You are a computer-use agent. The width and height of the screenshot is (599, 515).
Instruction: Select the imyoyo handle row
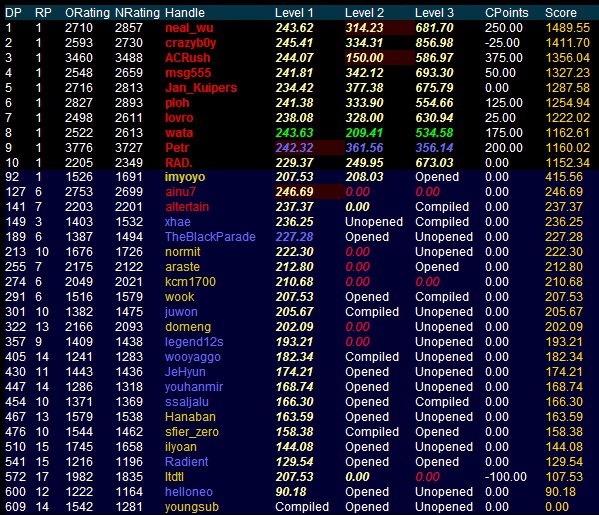pos(300,177)
